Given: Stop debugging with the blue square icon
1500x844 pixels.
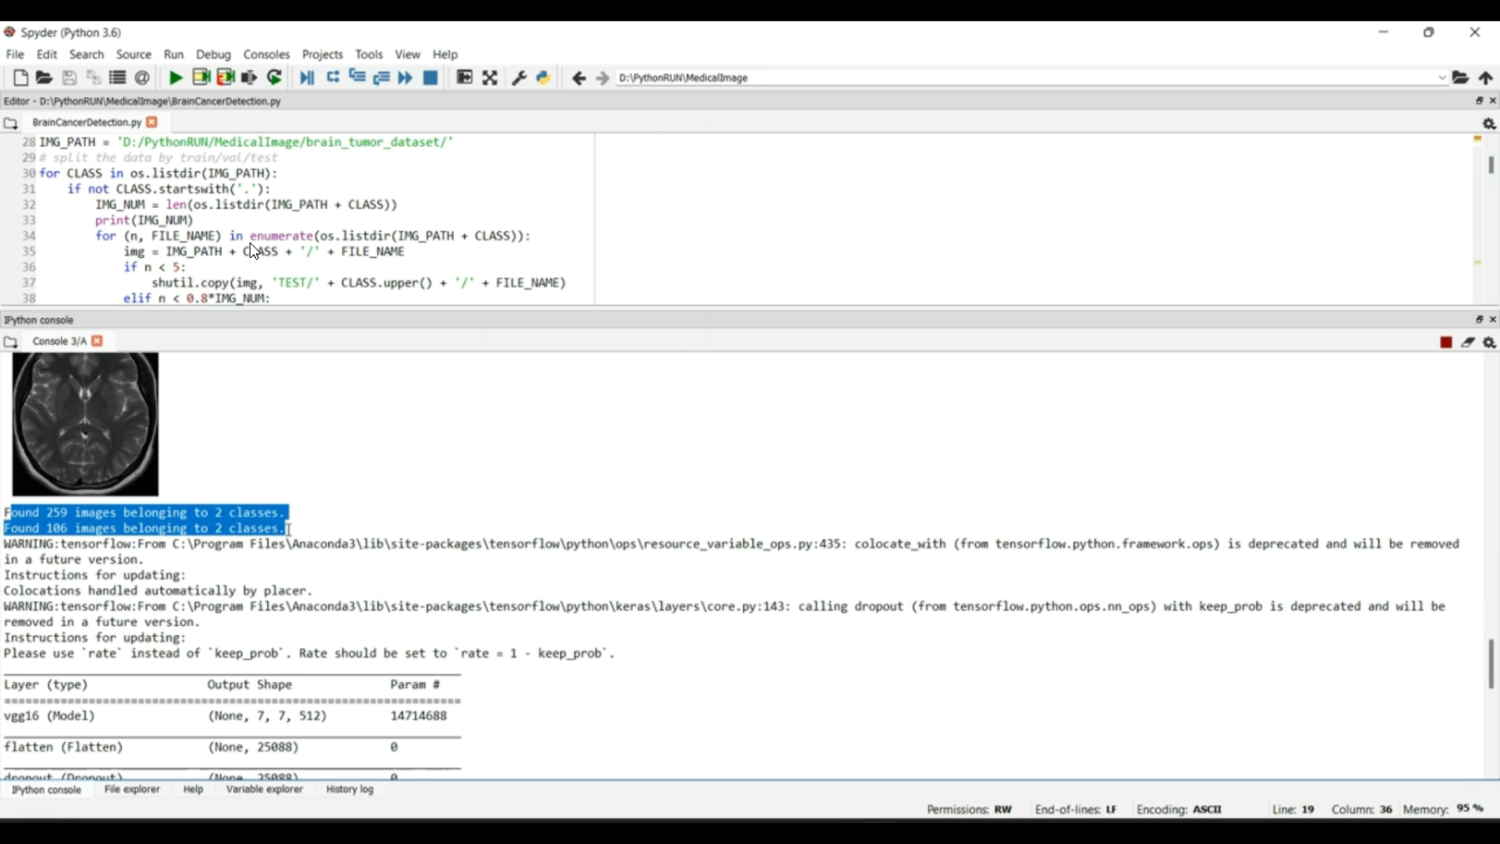Looking at the screenshot, I should tap(431, 78).
